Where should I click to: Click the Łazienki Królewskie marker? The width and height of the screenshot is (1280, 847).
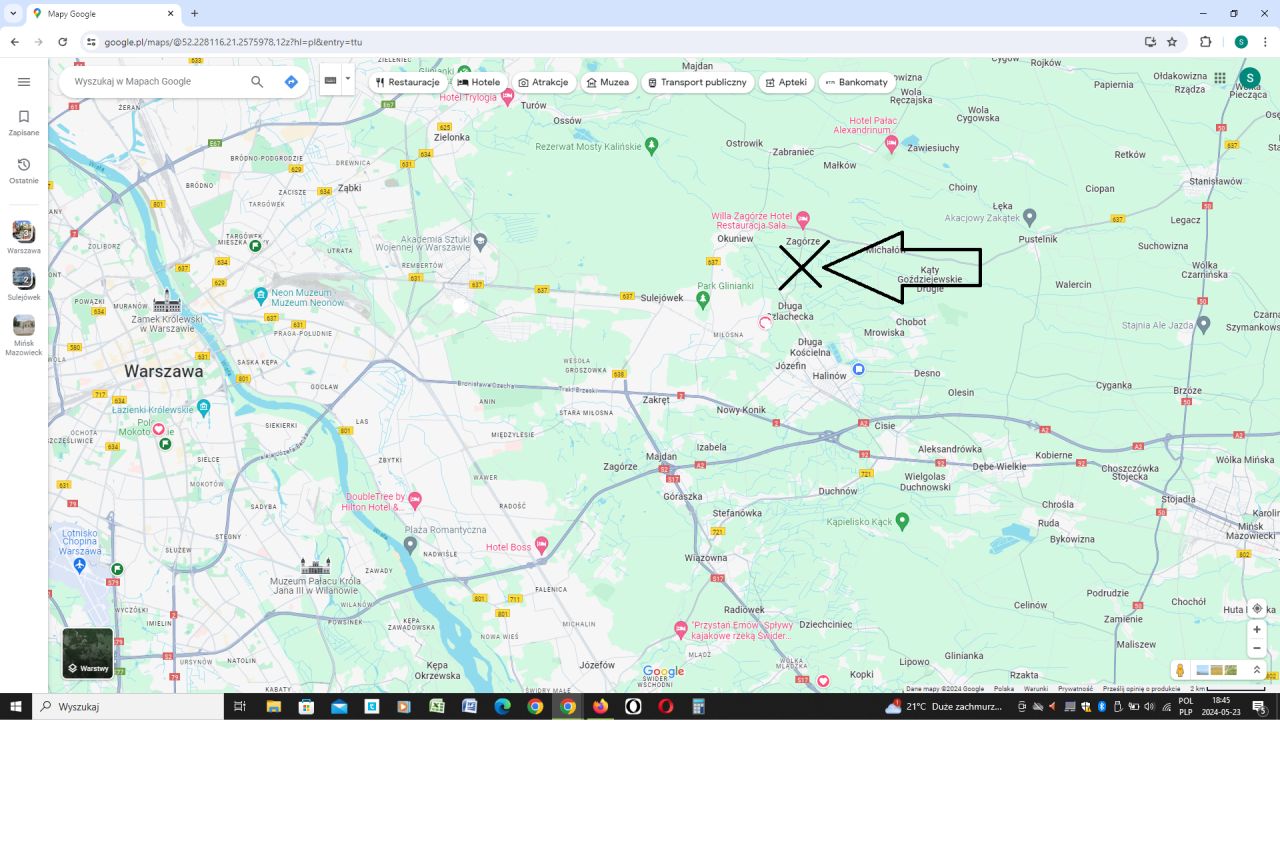pos(203,407)
